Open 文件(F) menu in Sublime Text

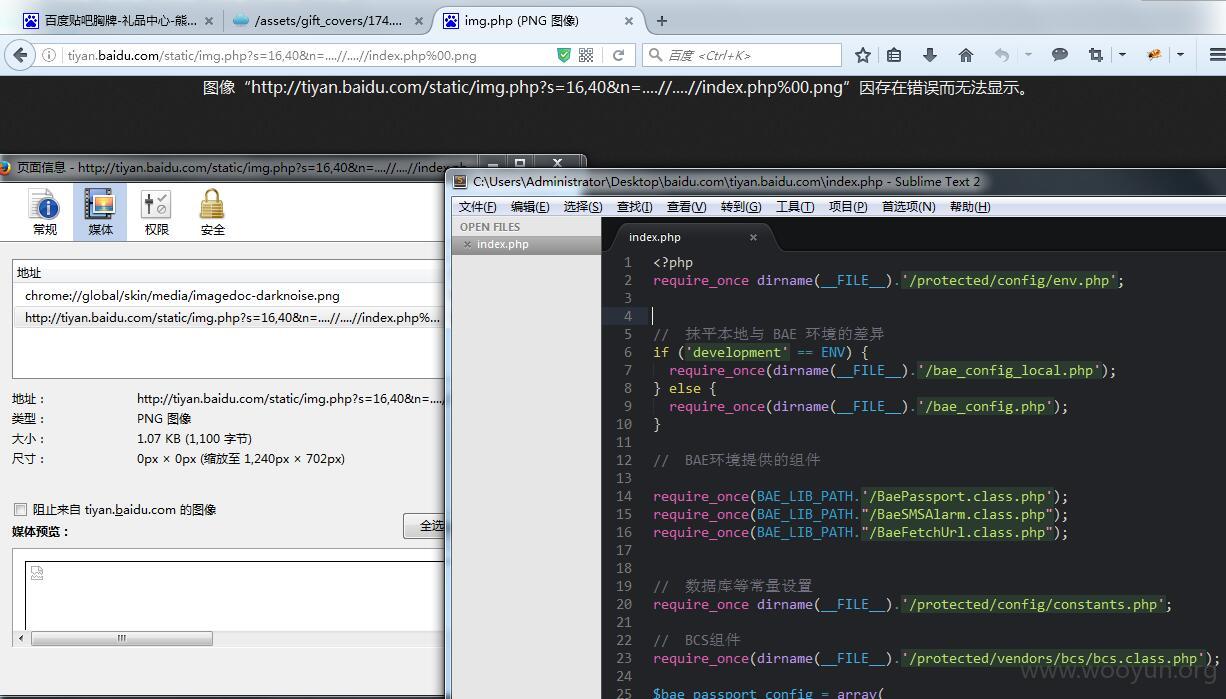[x=477, y=207]
